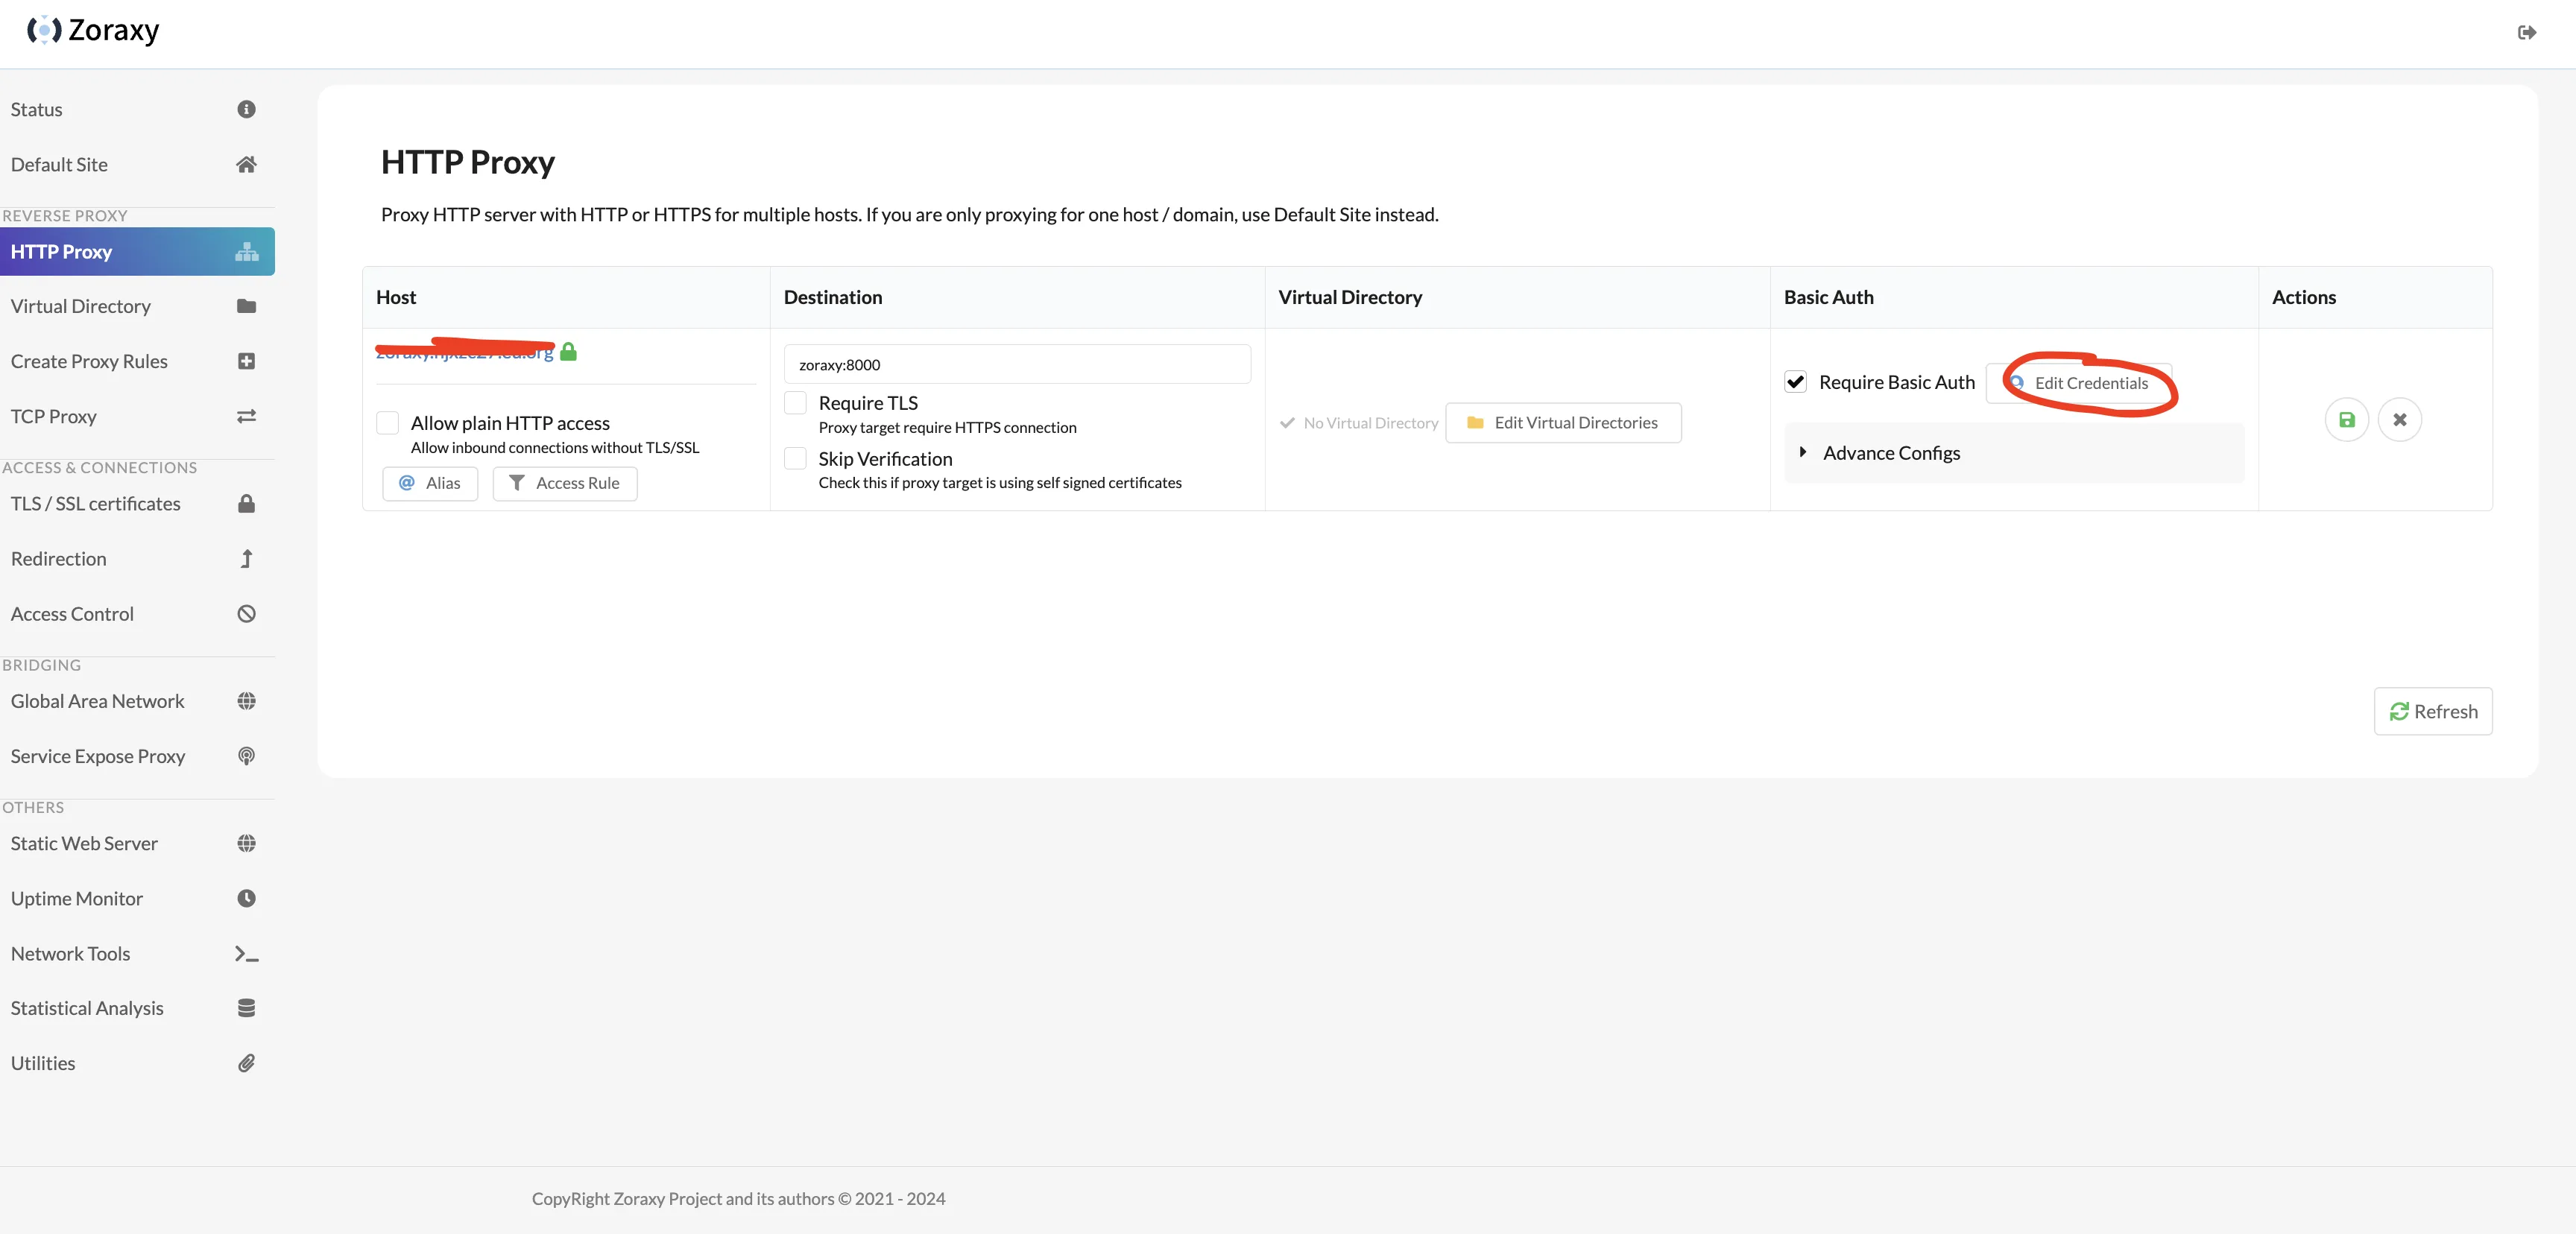Open the TCP Proxy page

pos(137,416)
